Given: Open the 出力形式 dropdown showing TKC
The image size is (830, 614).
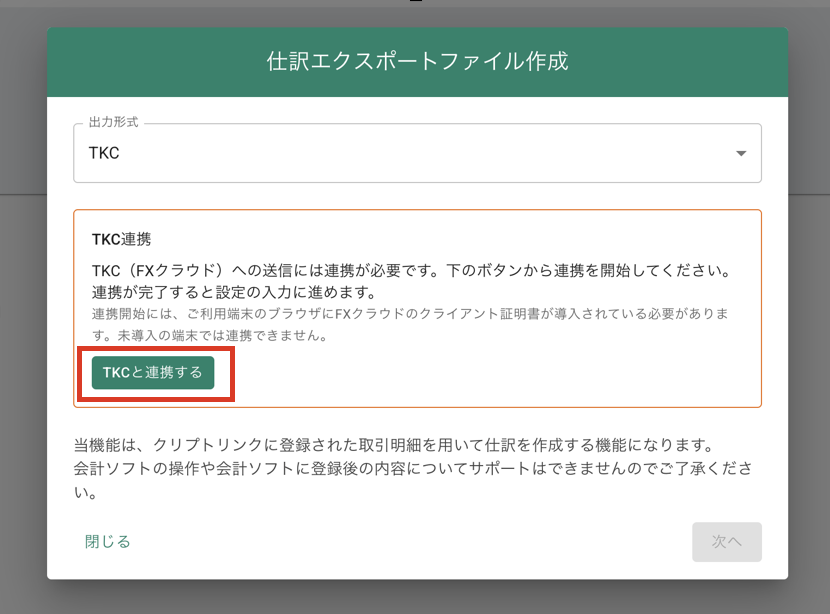Looking at the screenshot, I should coord(417,153).
